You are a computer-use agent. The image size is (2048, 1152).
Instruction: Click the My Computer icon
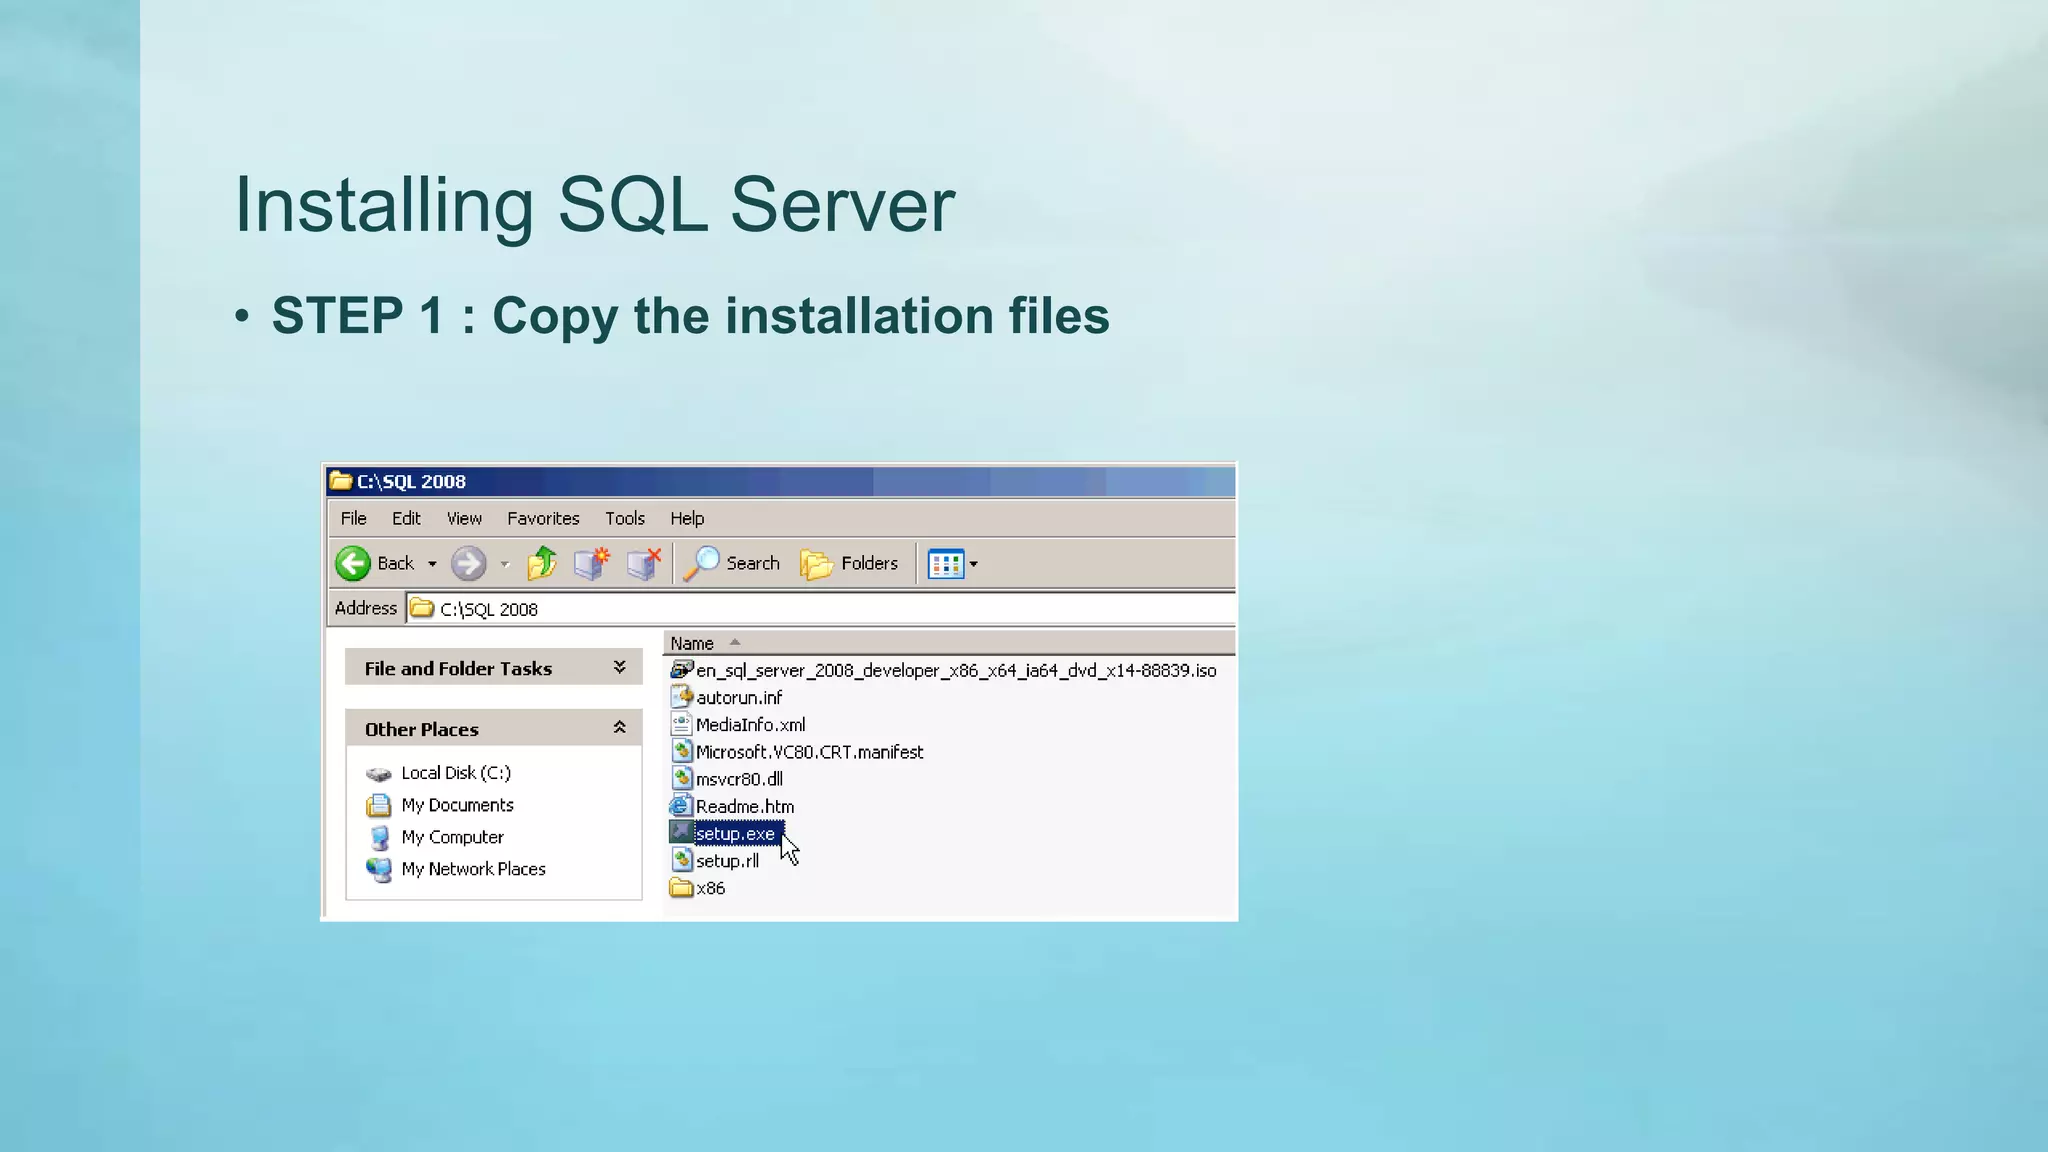click(x=379, y=837)
